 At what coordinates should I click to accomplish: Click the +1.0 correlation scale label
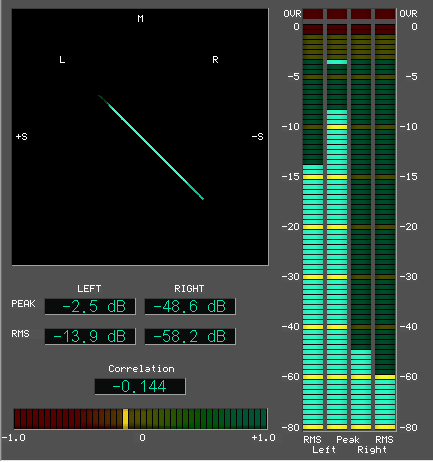(264, 438)
